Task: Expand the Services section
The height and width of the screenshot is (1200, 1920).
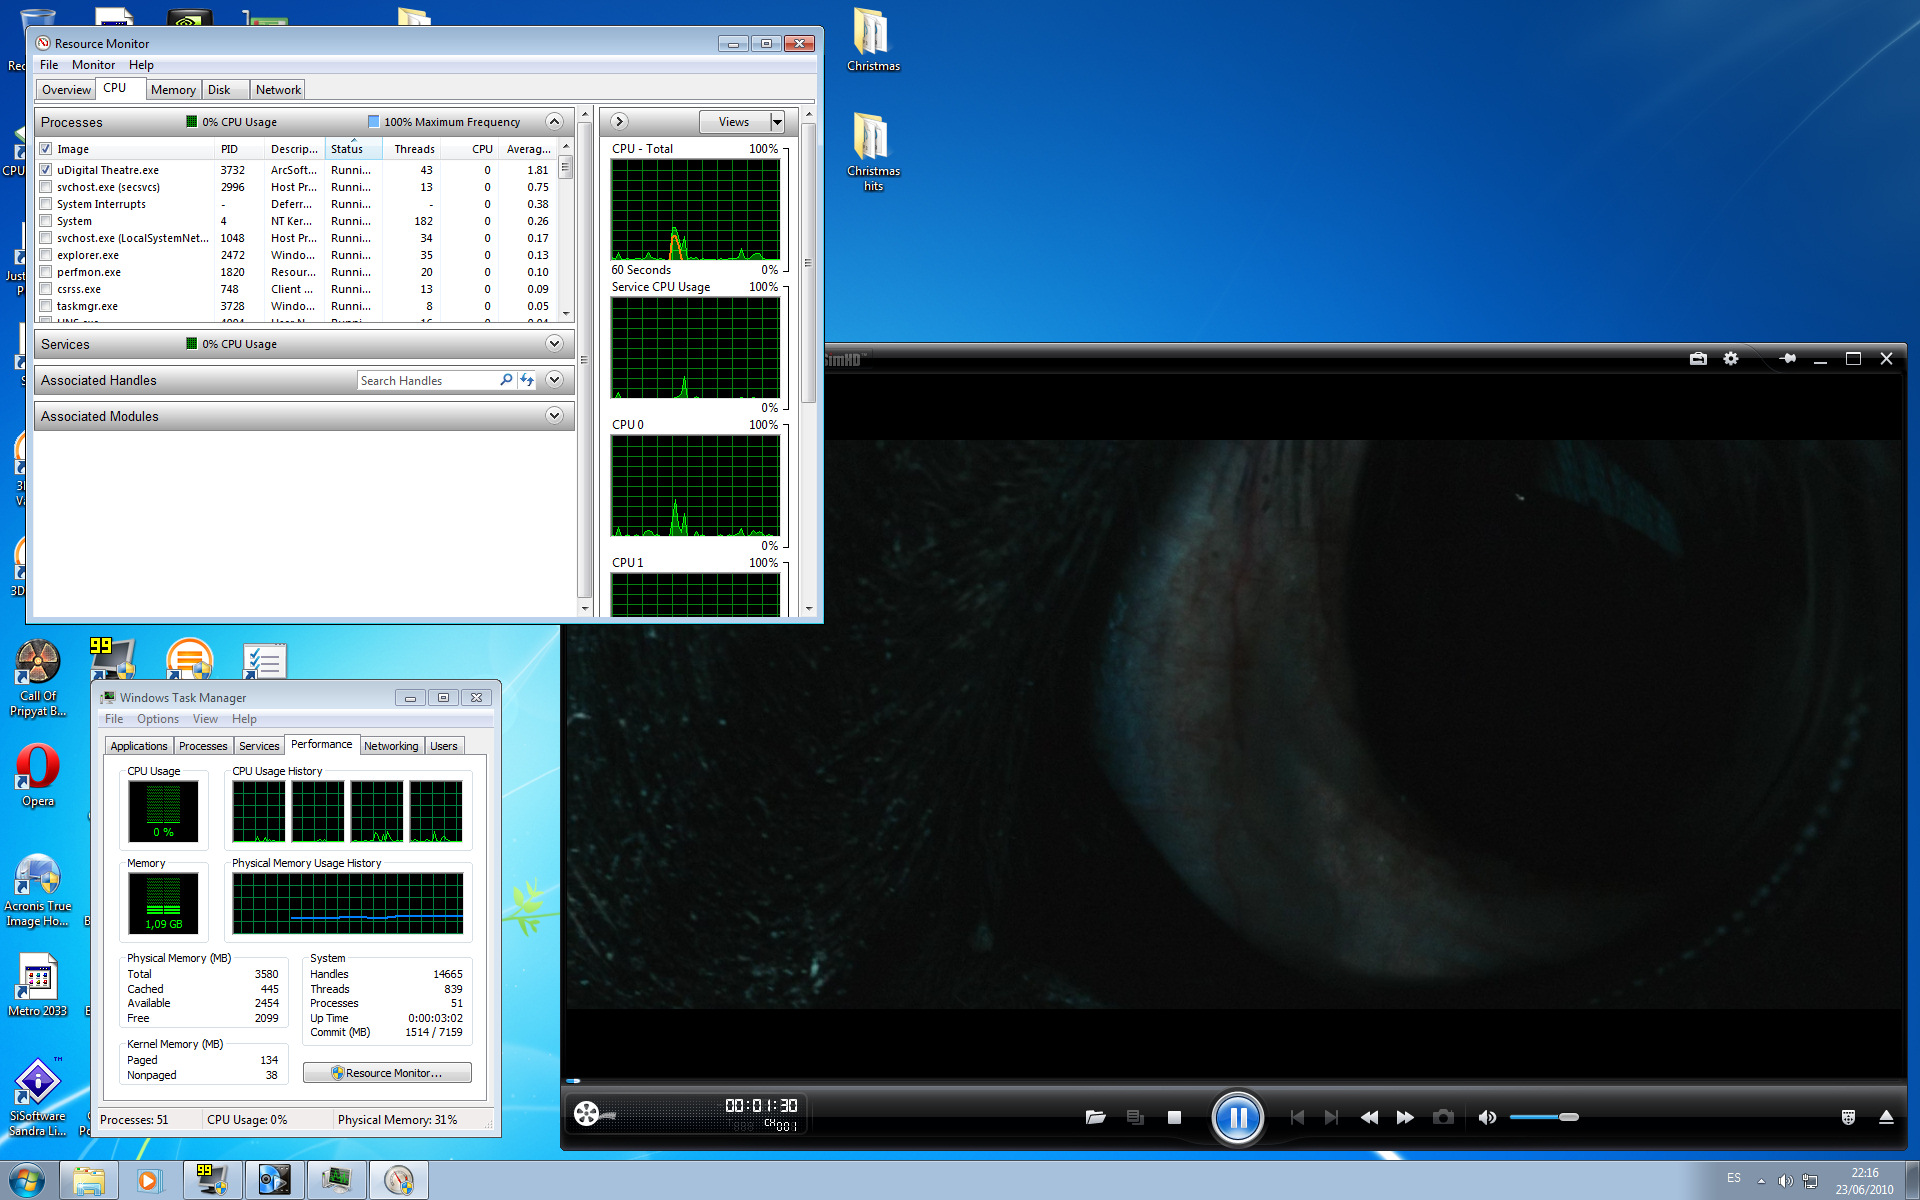Action: (554, 344)
